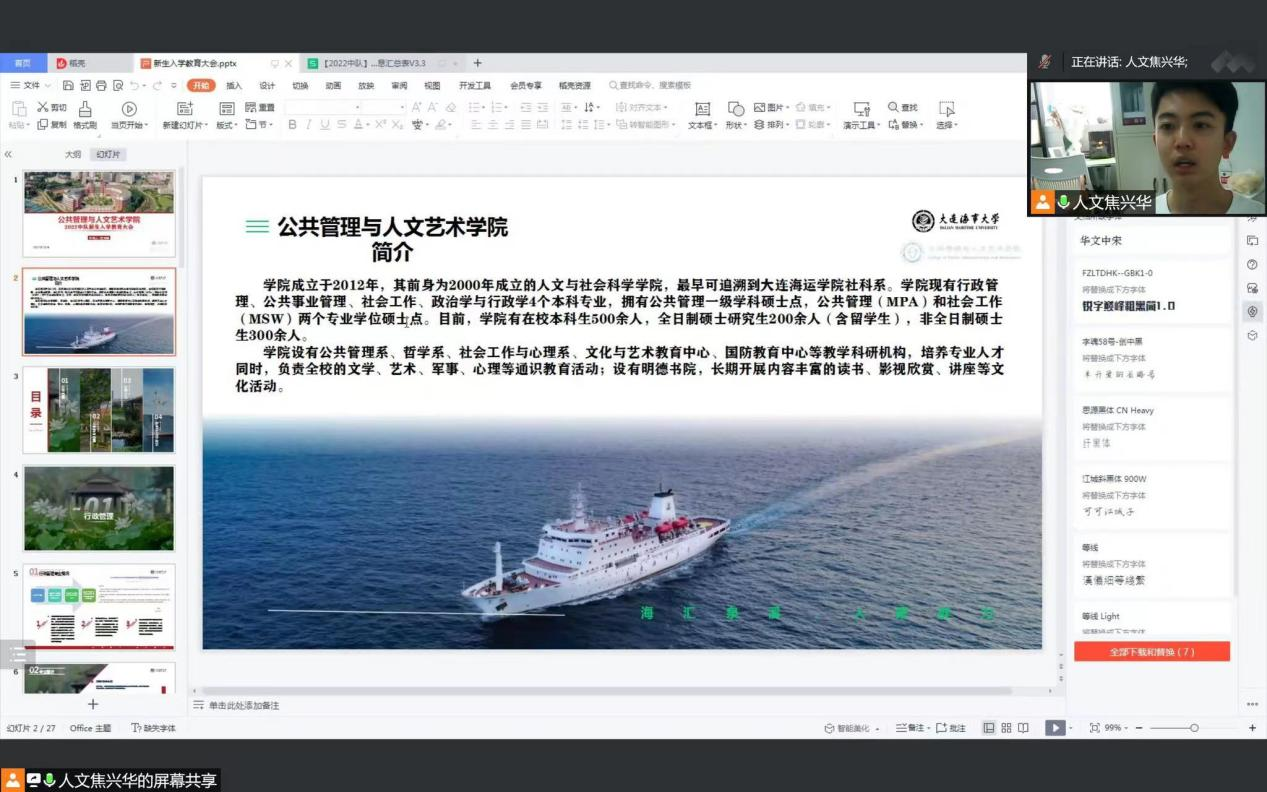Select slide 3 目录 thumbnail

coord(99,410)
